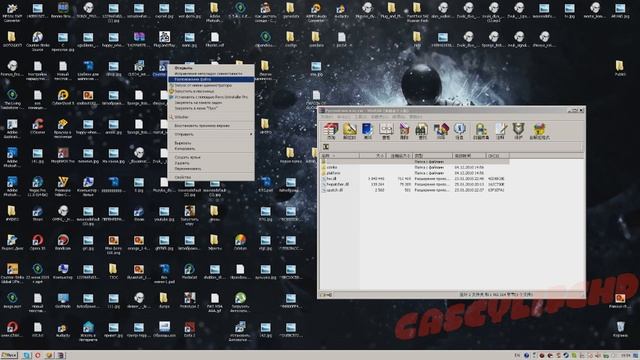Click the Add button in WinRAR toolbar
The height and width of the screenshot is (360, 640).
pos(331,131)
